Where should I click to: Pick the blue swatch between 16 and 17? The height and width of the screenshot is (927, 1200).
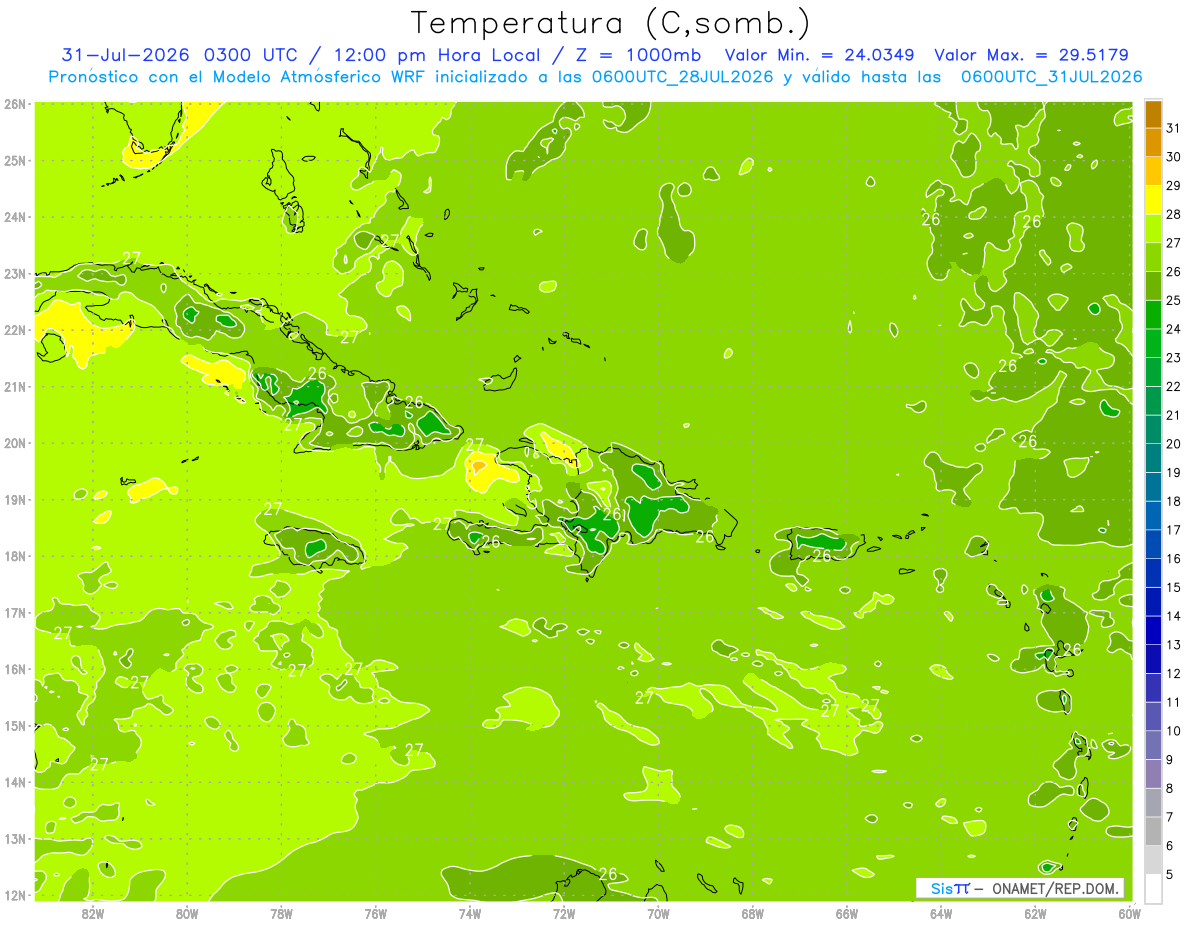pyautogui.click(x=1153, y=544)
